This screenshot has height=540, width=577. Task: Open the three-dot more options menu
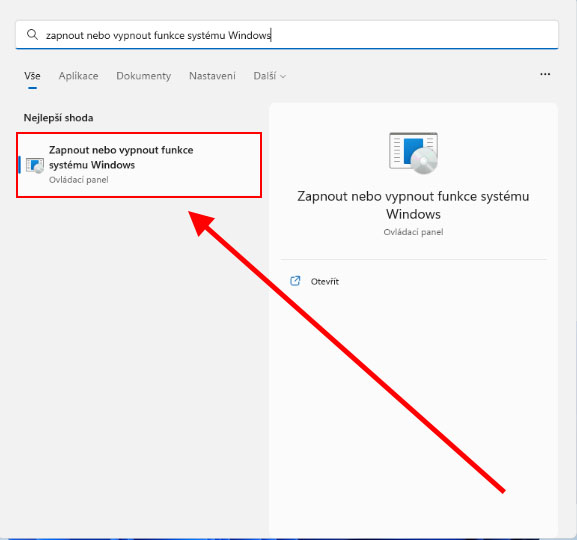coord(545,74)
